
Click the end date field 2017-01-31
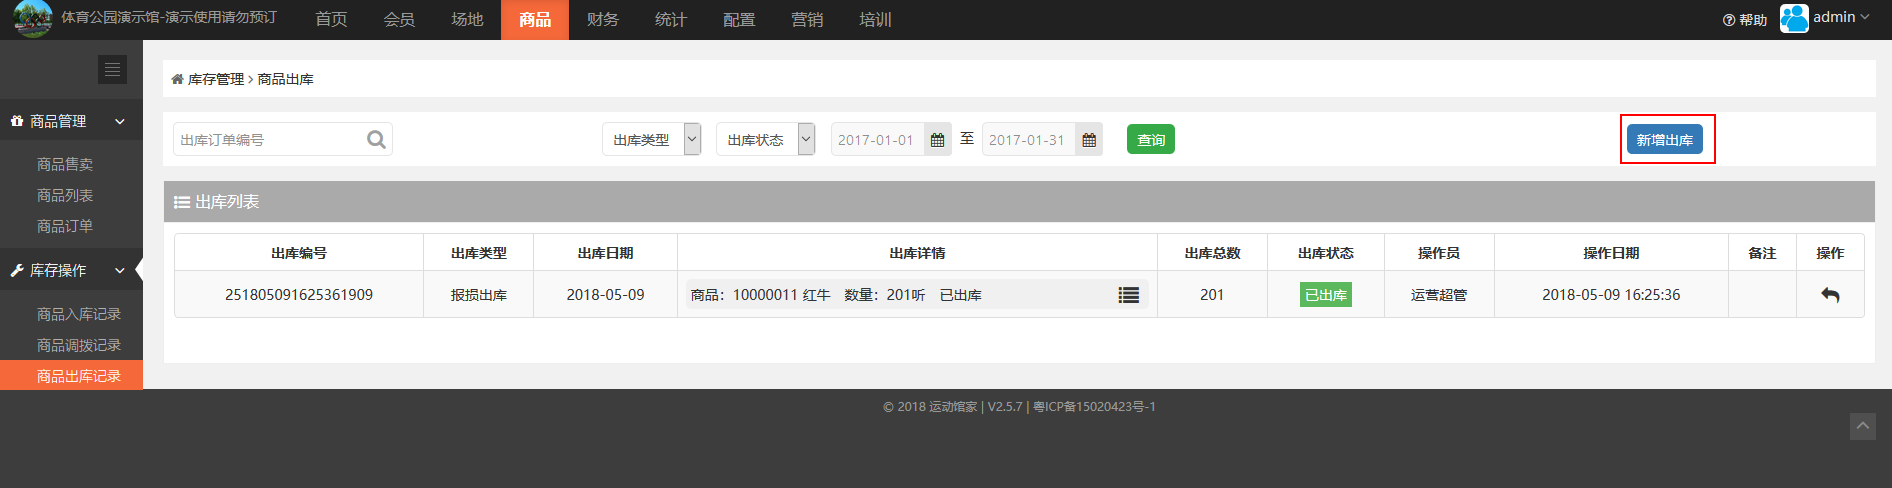[1028, 140]
